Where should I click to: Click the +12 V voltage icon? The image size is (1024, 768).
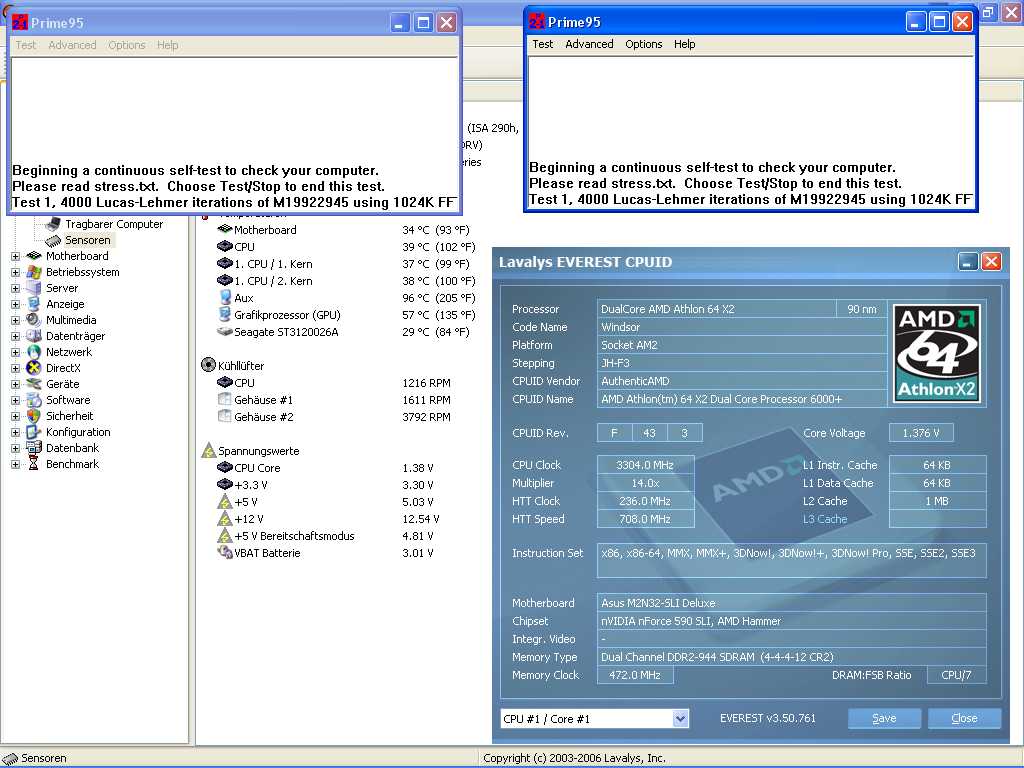click(x=225, y=519)
